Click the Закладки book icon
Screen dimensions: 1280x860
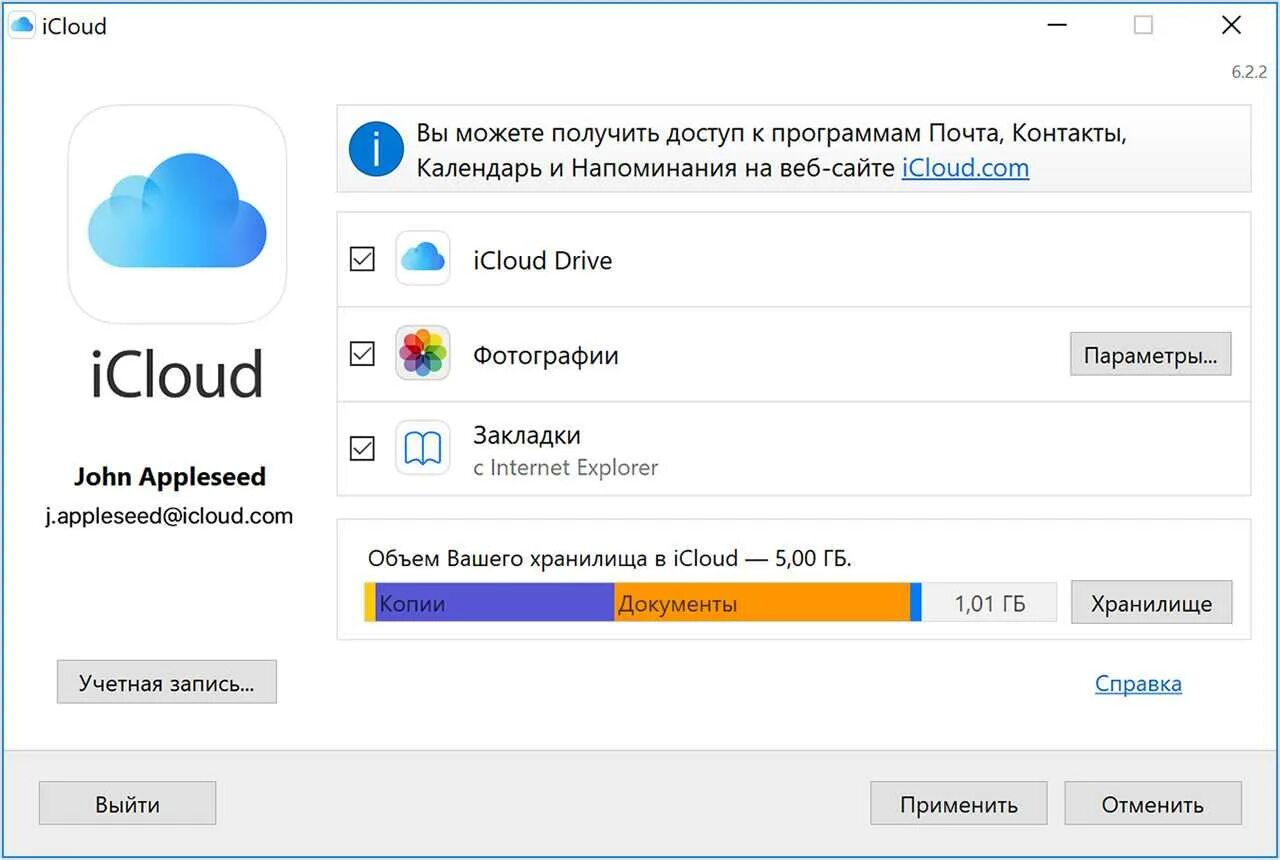(x=422, y=448)
